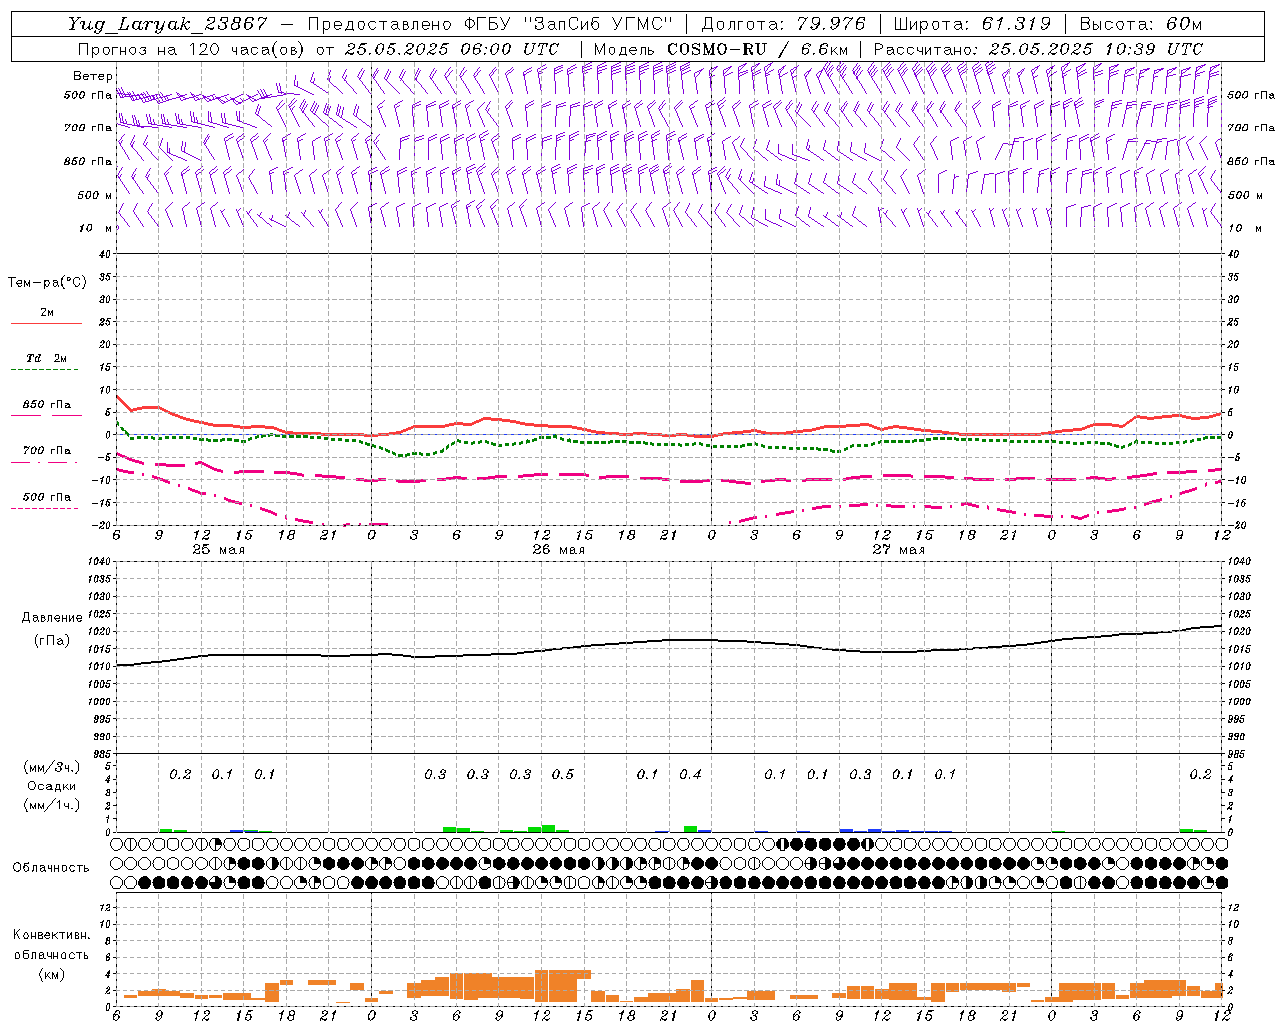Click the Конвективн. panel label
The image size is (1280, 1024).
(51, 935)
